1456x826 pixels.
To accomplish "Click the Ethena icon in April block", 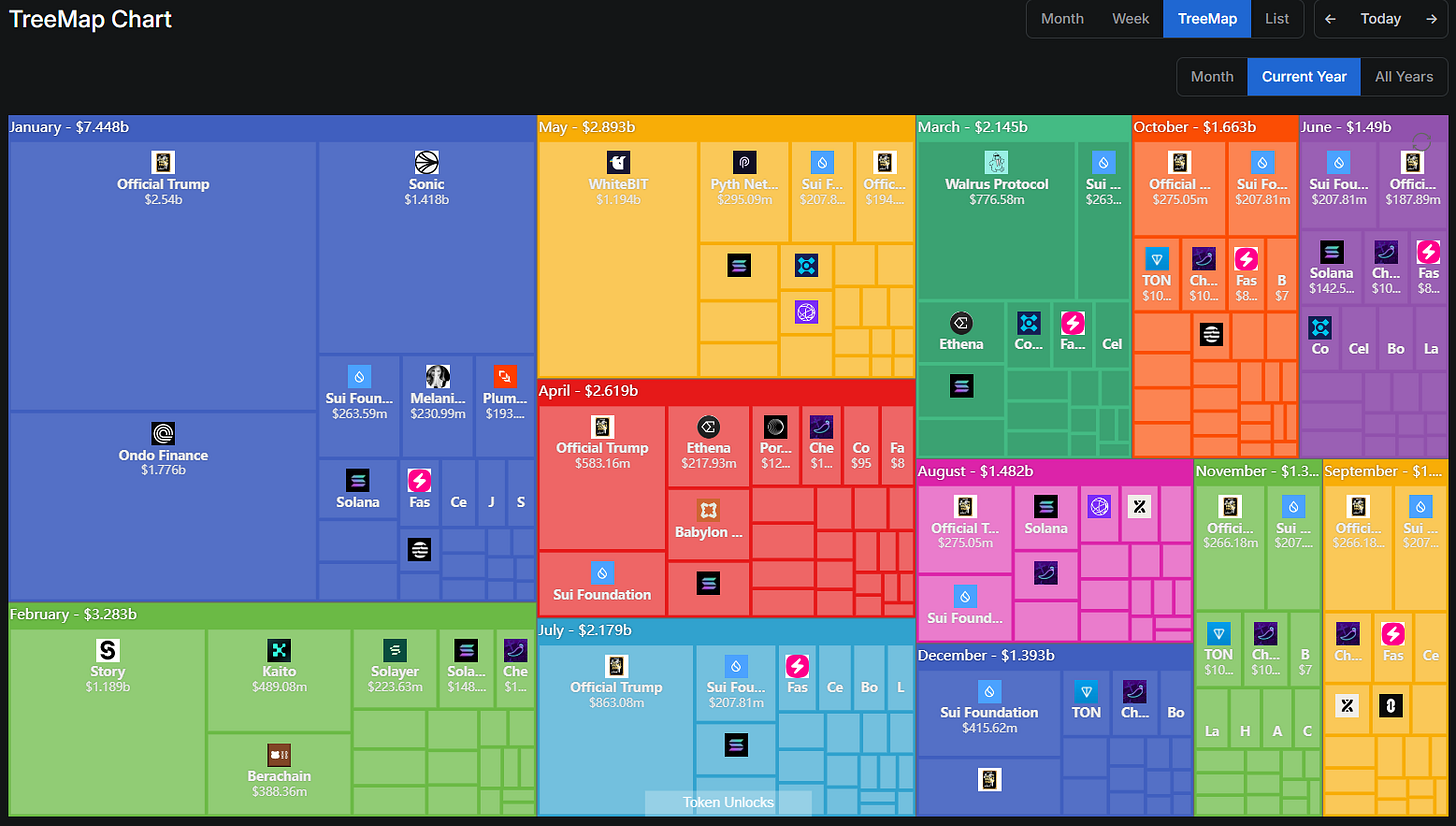I will point(709,426).
